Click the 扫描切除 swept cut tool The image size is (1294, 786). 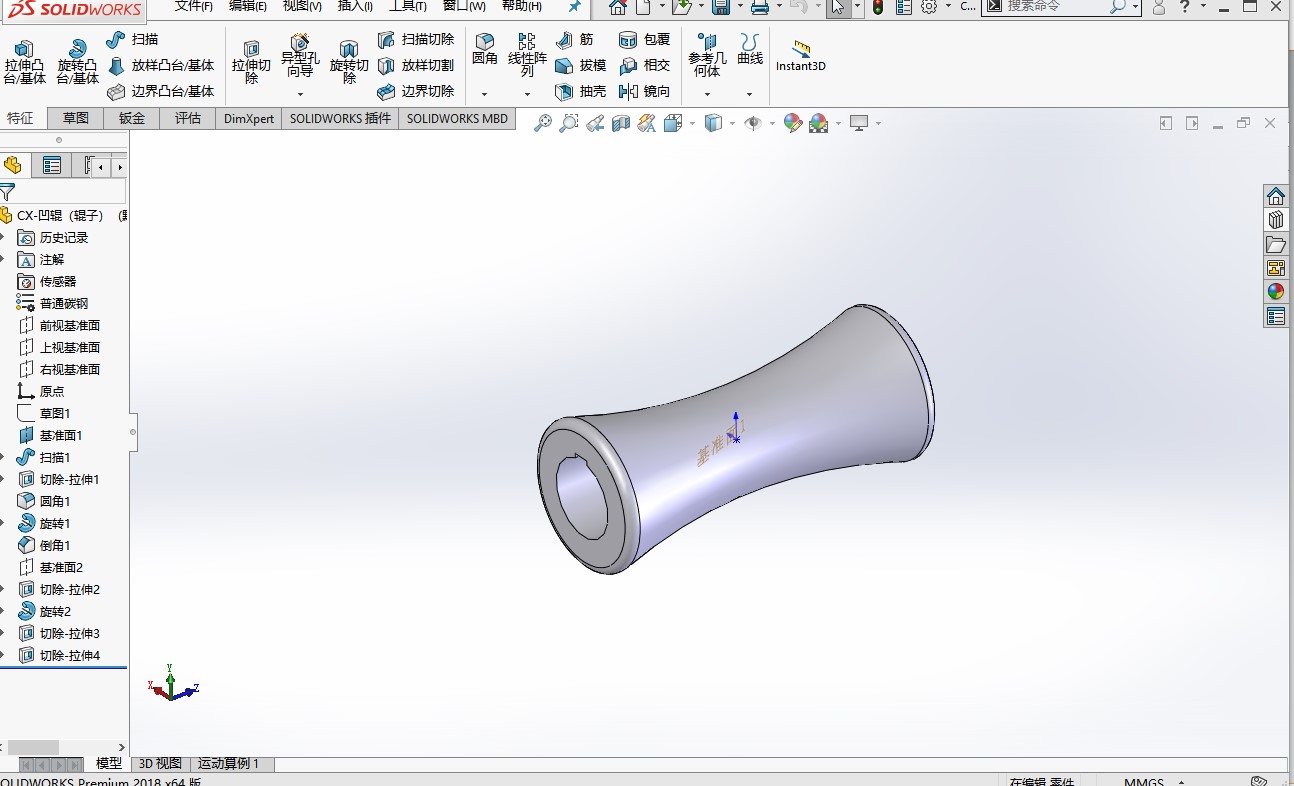point(415,39)
